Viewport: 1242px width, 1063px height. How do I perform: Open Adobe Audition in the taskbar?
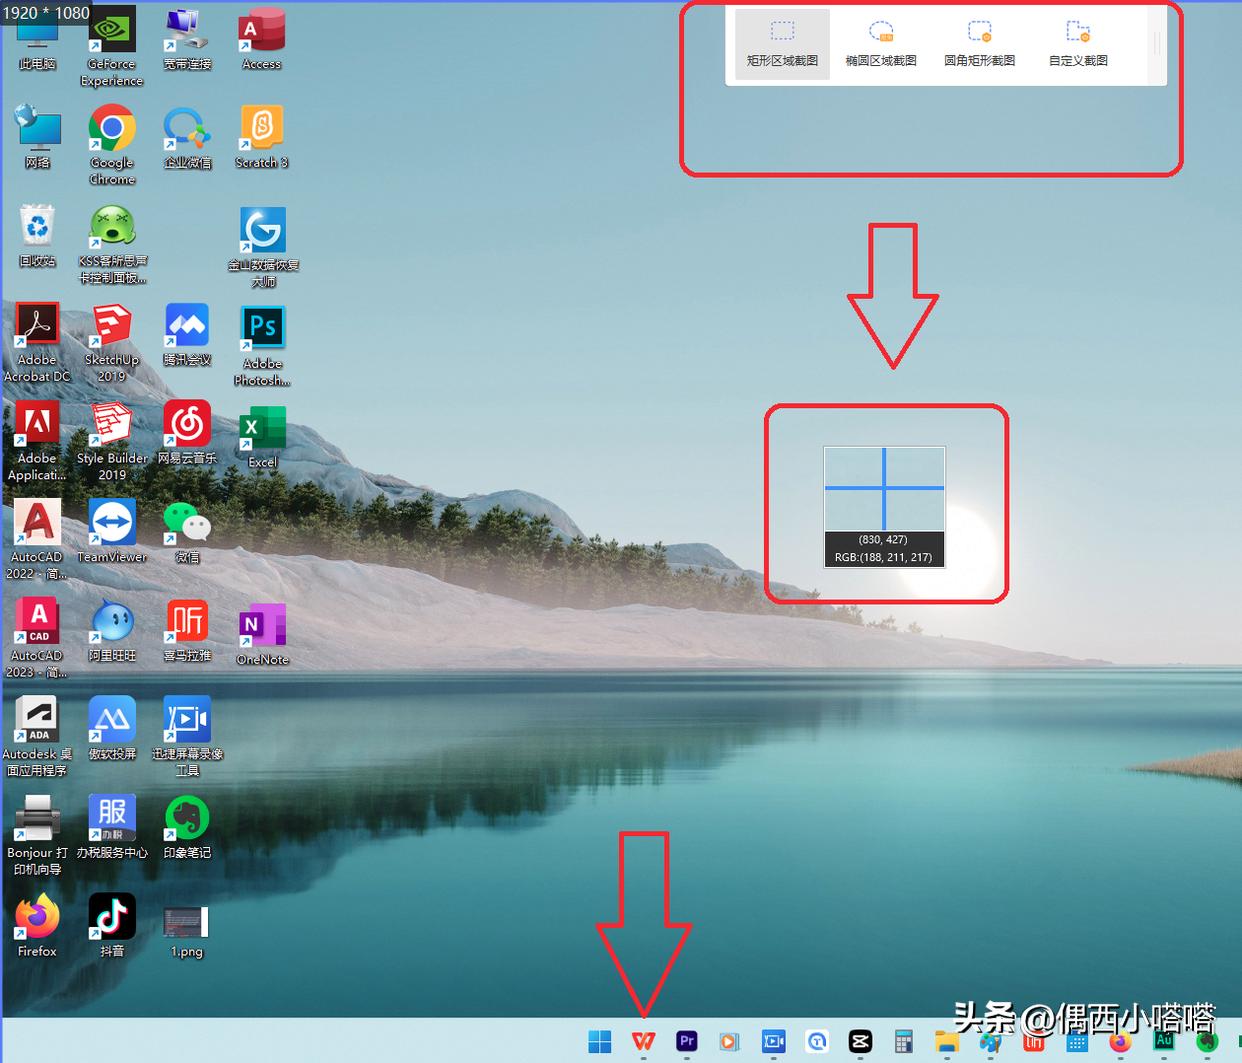click(1164, 1041)
